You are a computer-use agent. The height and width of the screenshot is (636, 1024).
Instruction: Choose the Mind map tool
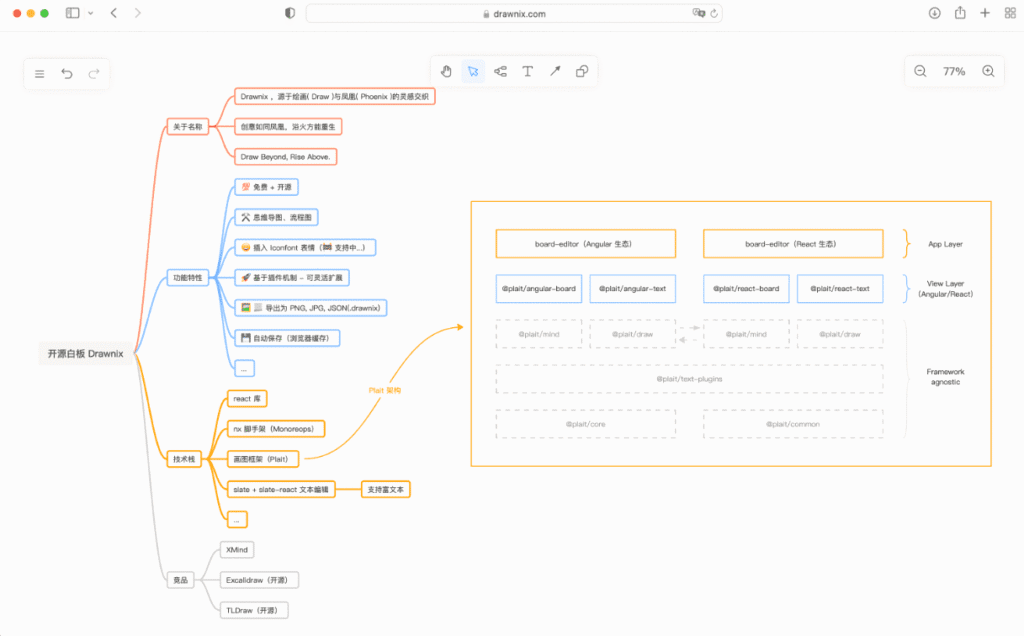(500, 71)
